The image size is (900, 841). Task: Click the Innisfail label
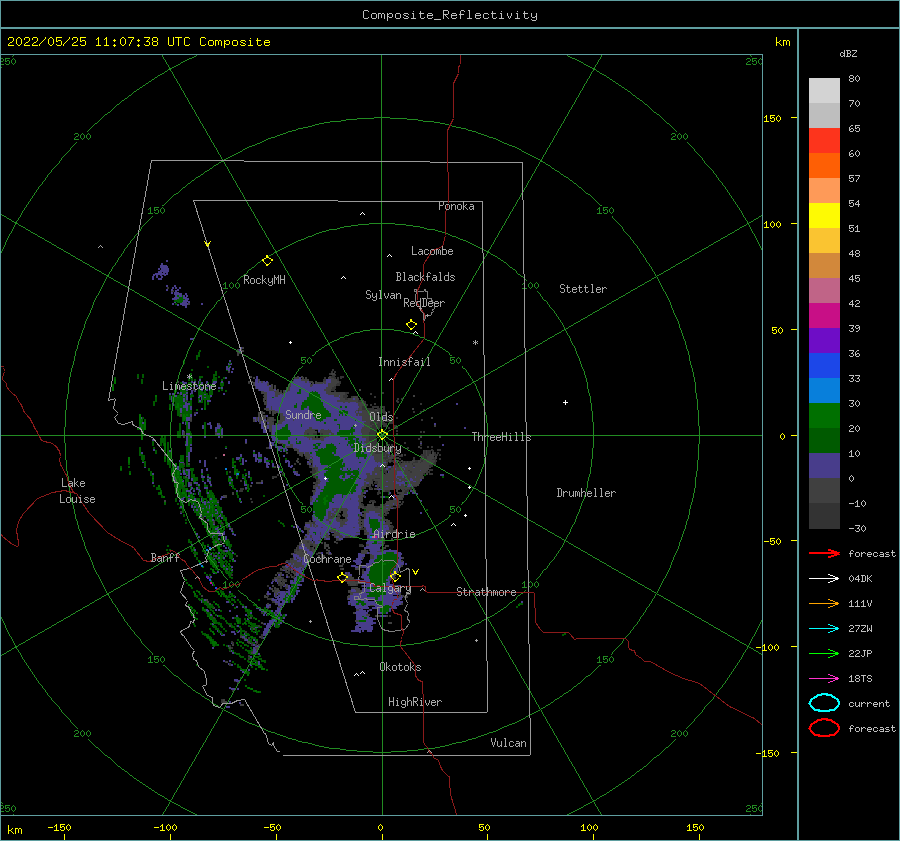click(x=404, y=362)
